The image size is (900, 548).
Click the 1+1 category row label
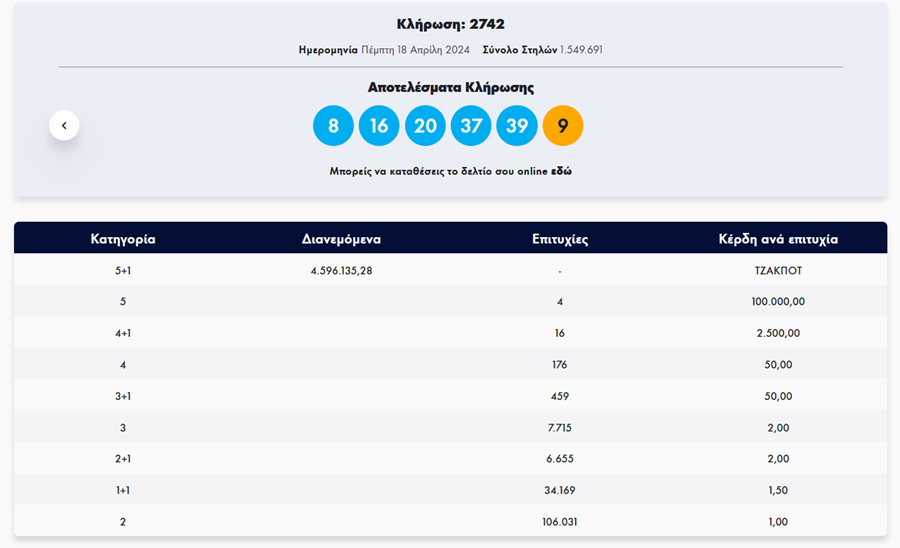123,490
